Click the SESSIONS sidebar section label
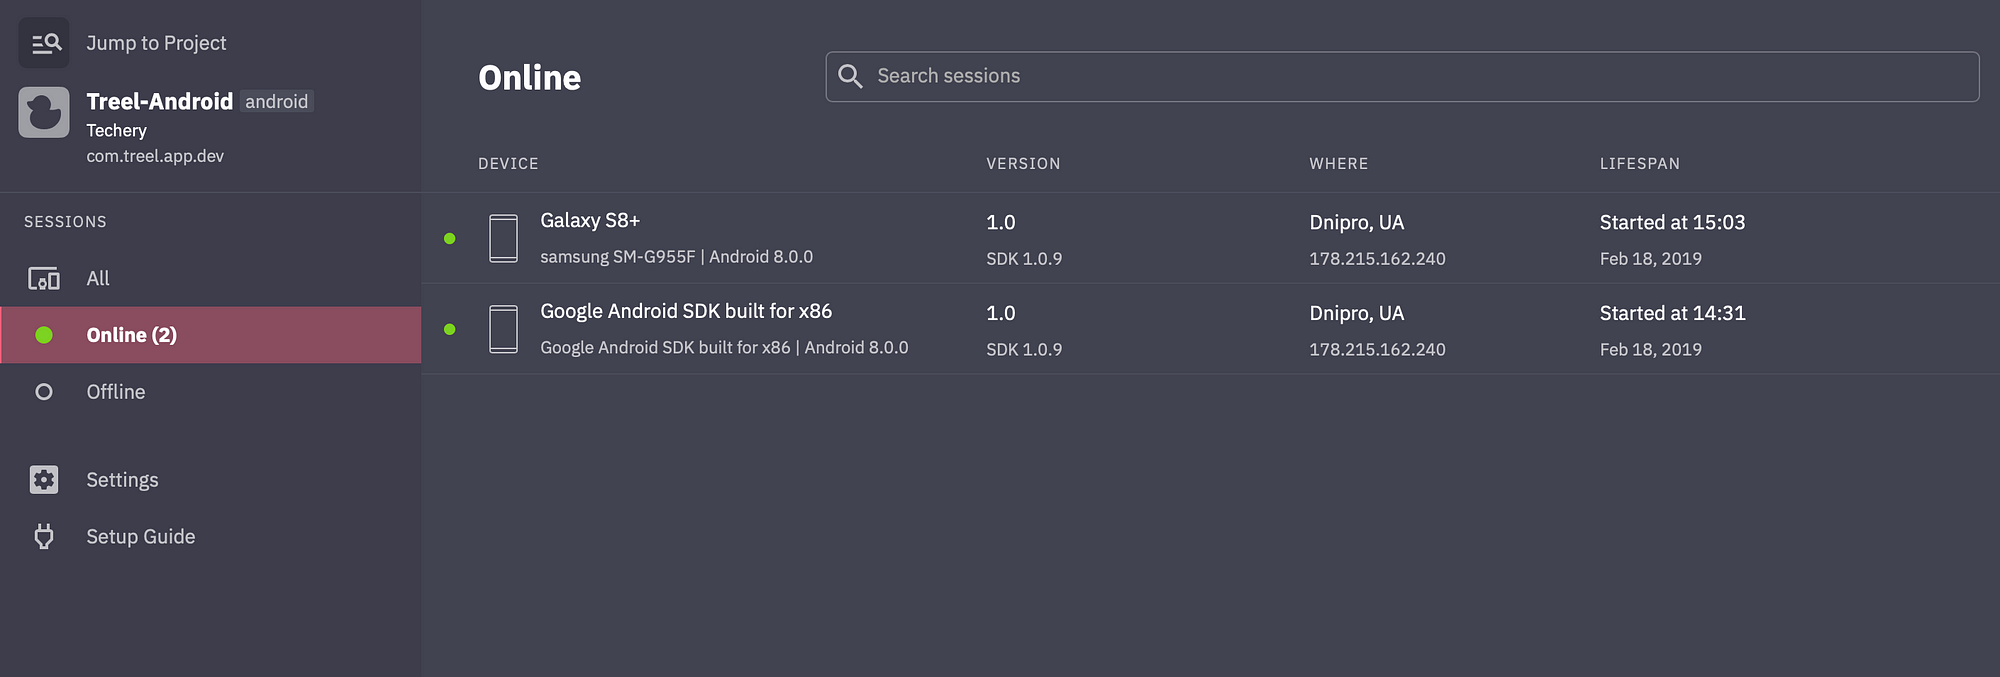This screenshot has width=2000, height=677. [x=65, y=222]
